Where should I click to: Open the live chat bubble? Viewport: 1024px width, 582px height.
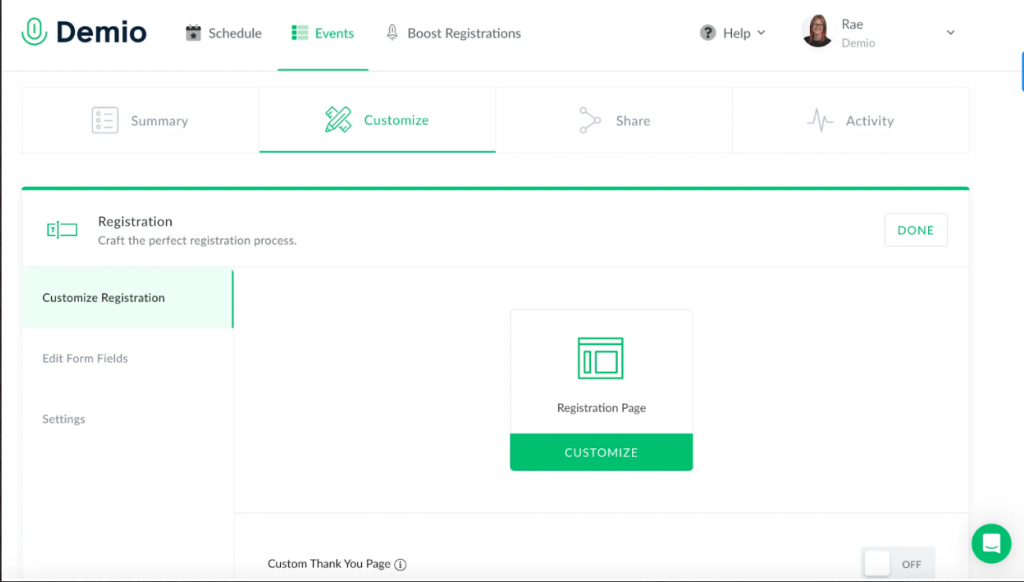coord(991,544)
